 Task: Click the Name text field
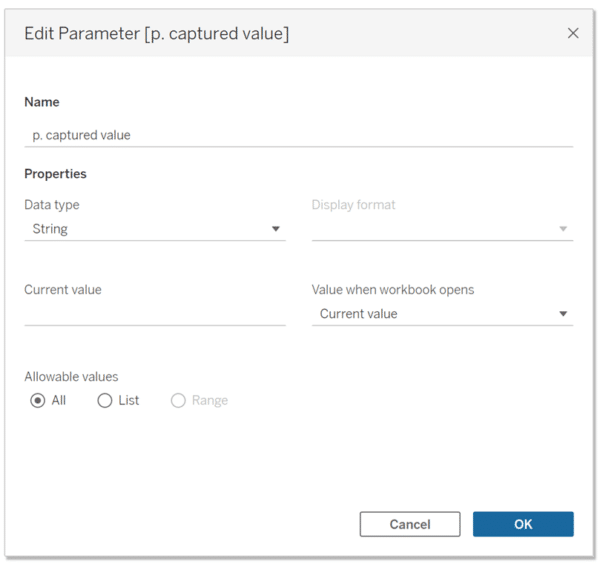(298, 135)
